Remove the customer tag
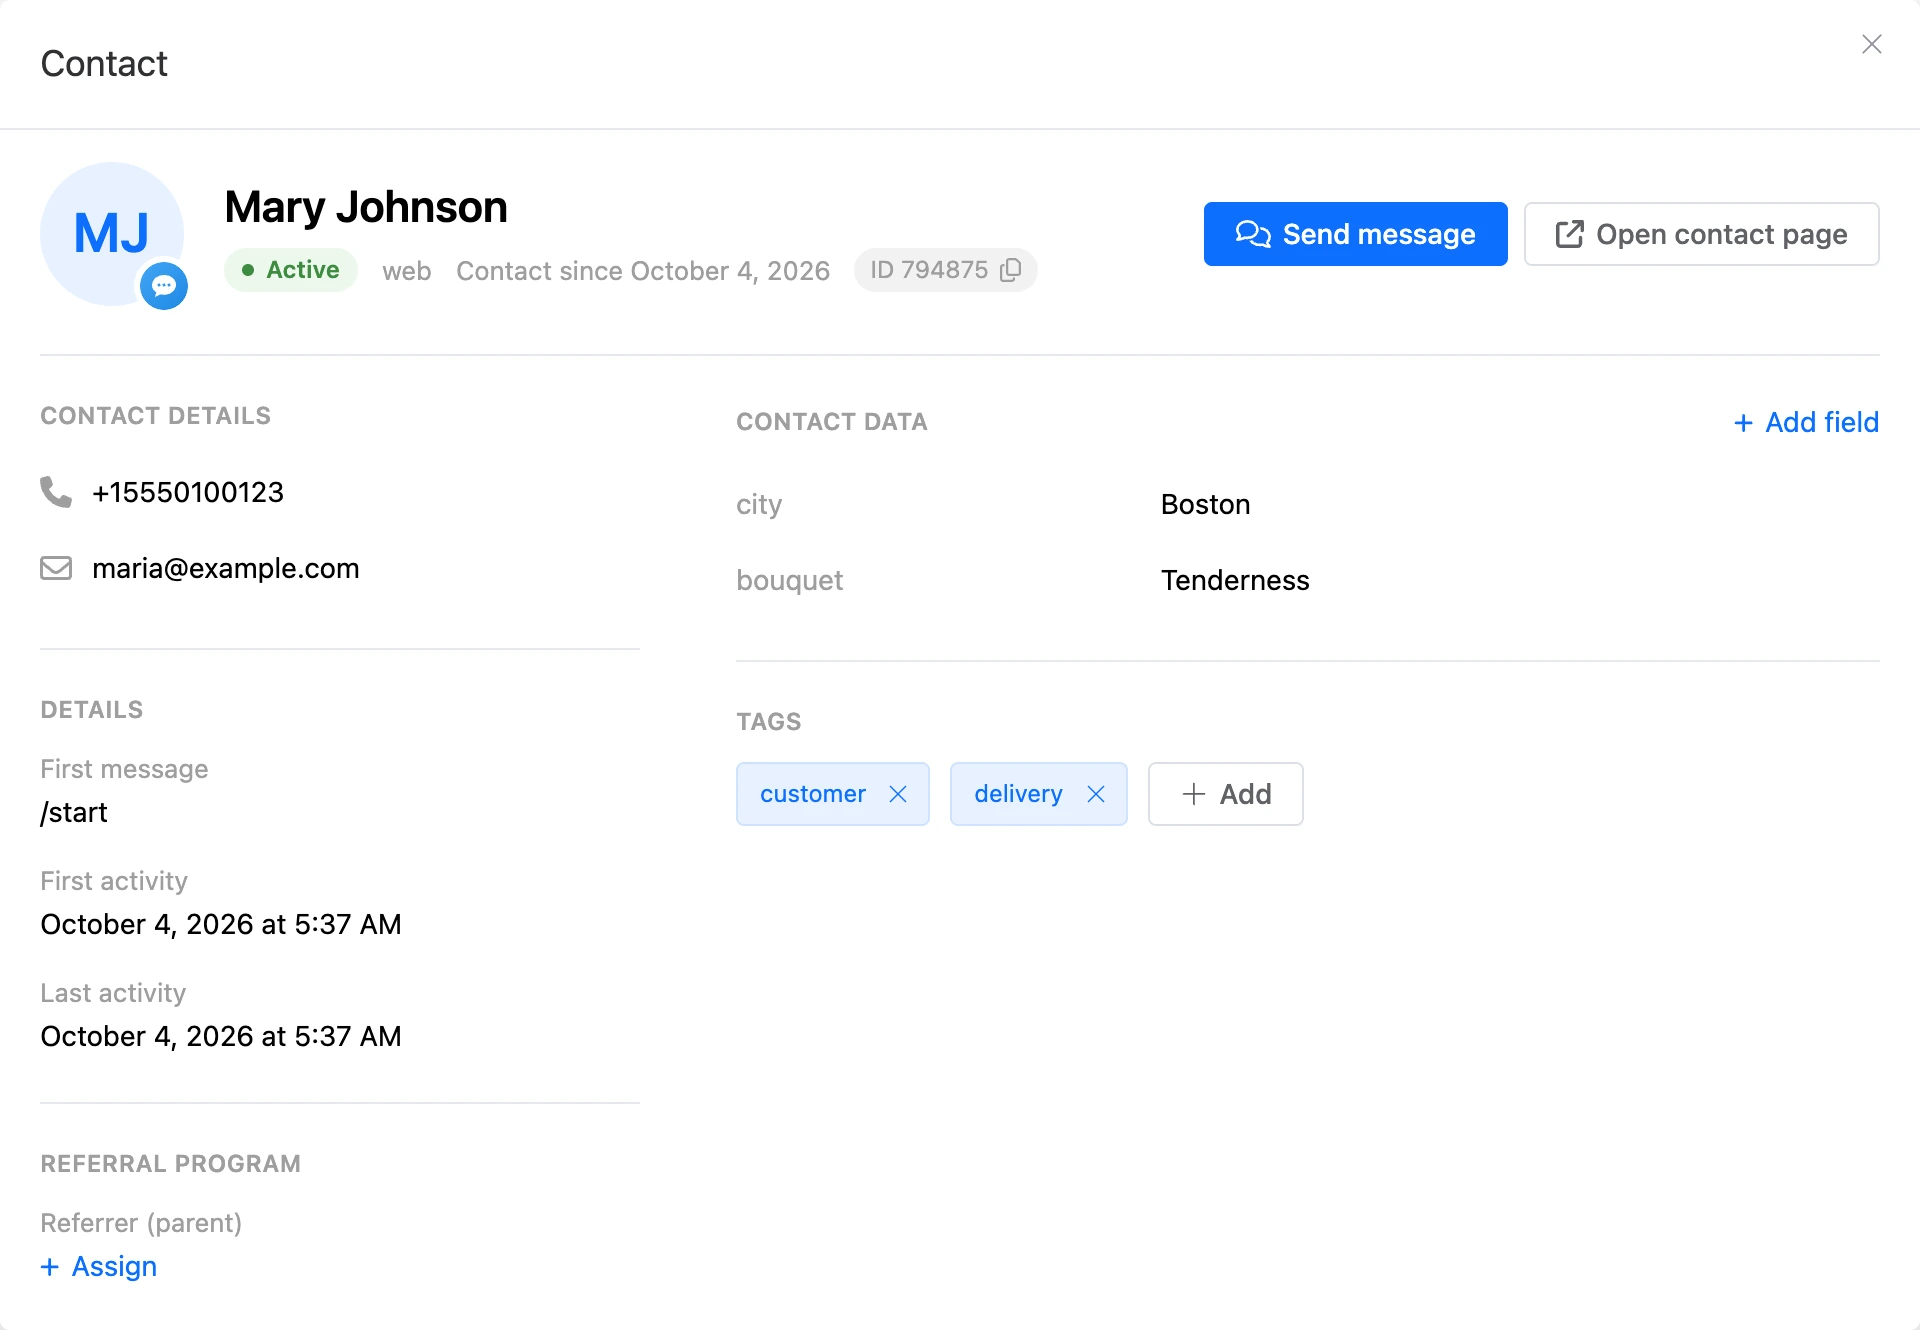The width and height of the screenshot is (1920, 1330). click(x=898, y=794)
